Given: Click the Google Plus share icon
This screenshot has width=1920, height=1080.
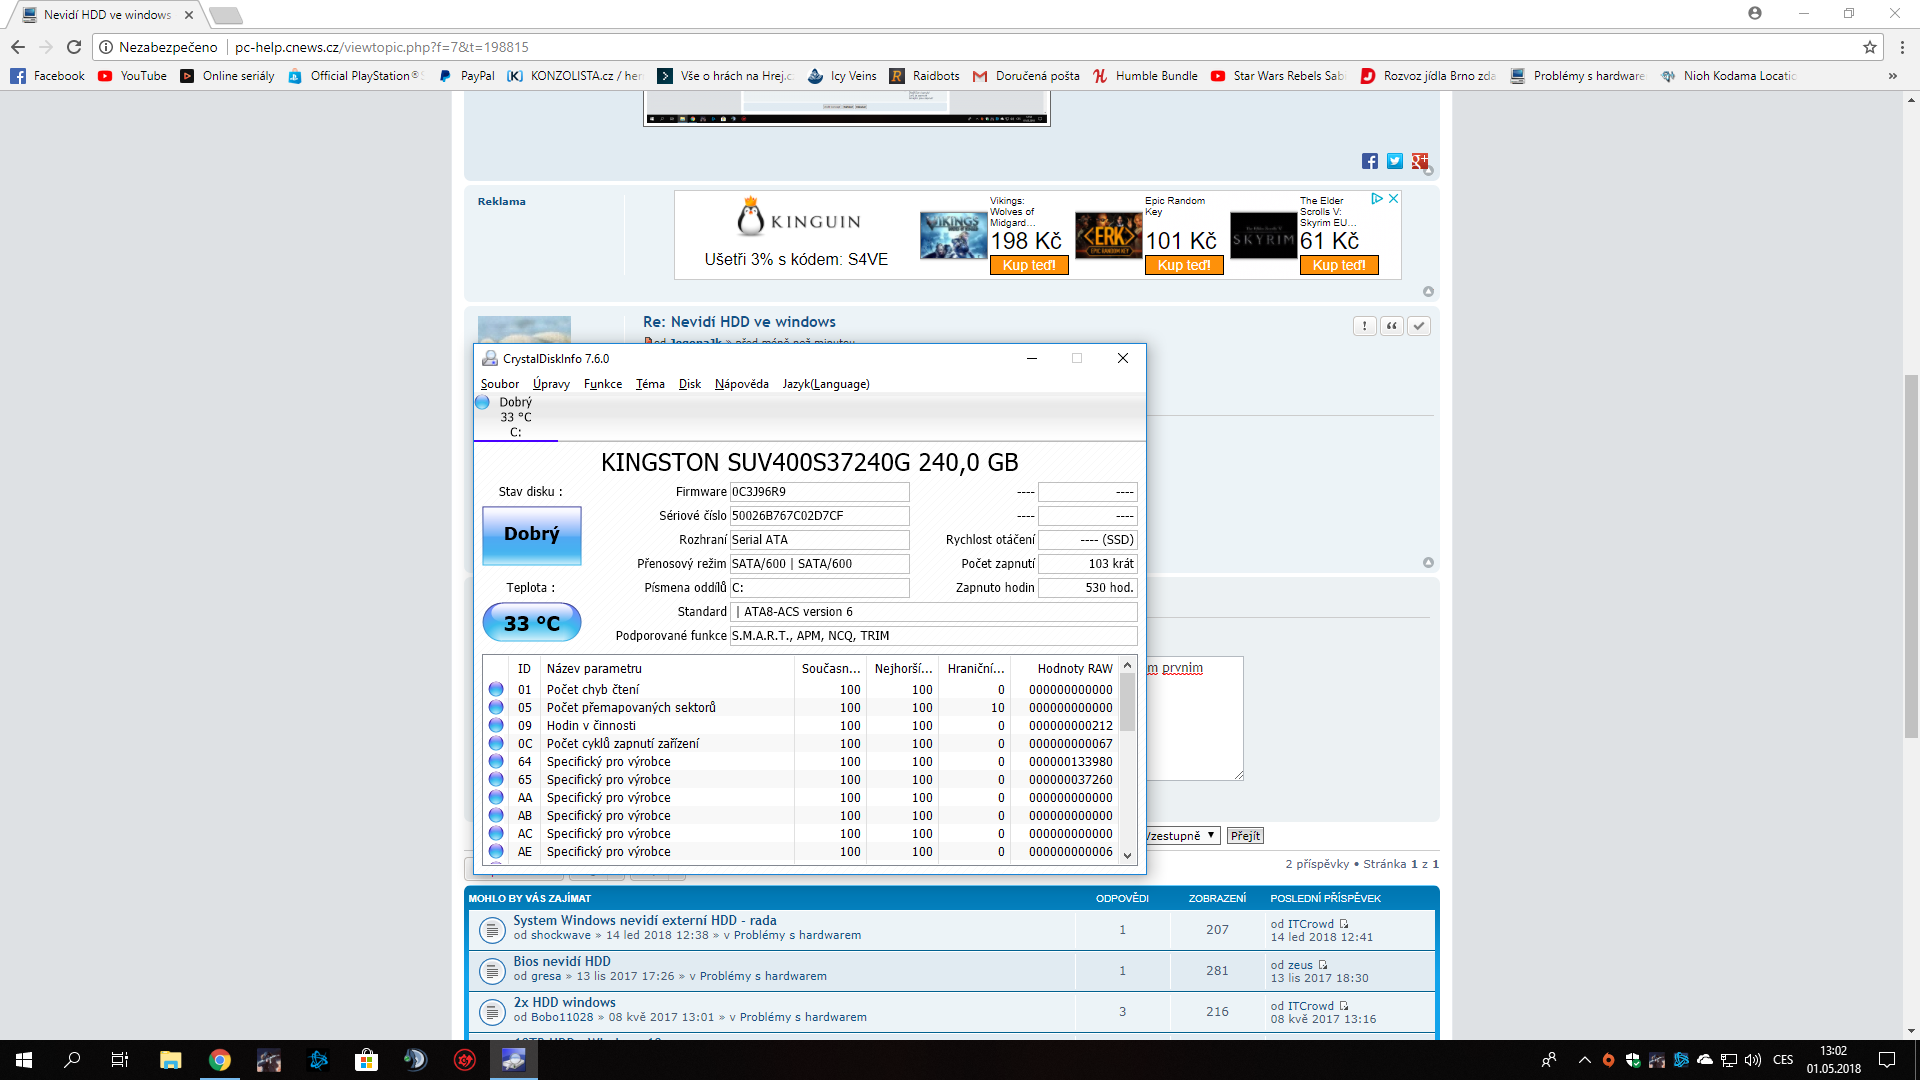Looking at the screenshot, I should click(x=1419, y=161).
